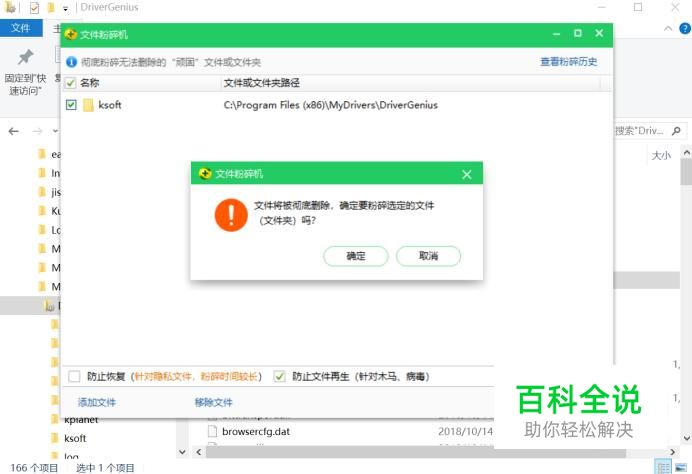Click the new folder icon in Explorer title bar
Screen dimensions: 692x474
tap(51, 8)
